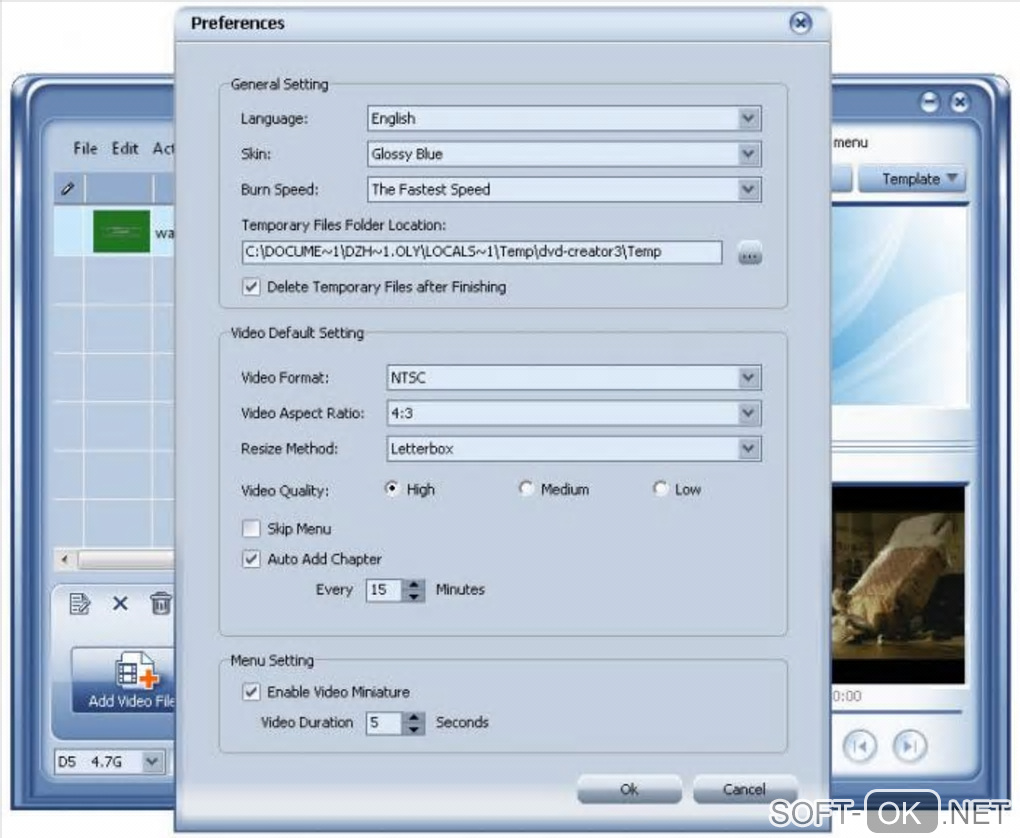Viewport: 1020px width, 838px height.
Task: Enable the Skip Menu checkbox
Action: pyautogui.click(x=251, y=528)
